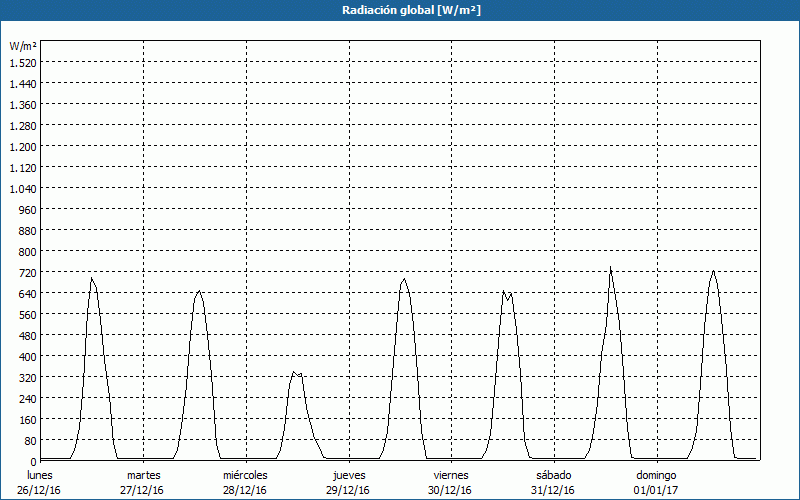Click the 29/12/16 date under jueves
This screenshot has width=800, height=500.
pos(348,490)
